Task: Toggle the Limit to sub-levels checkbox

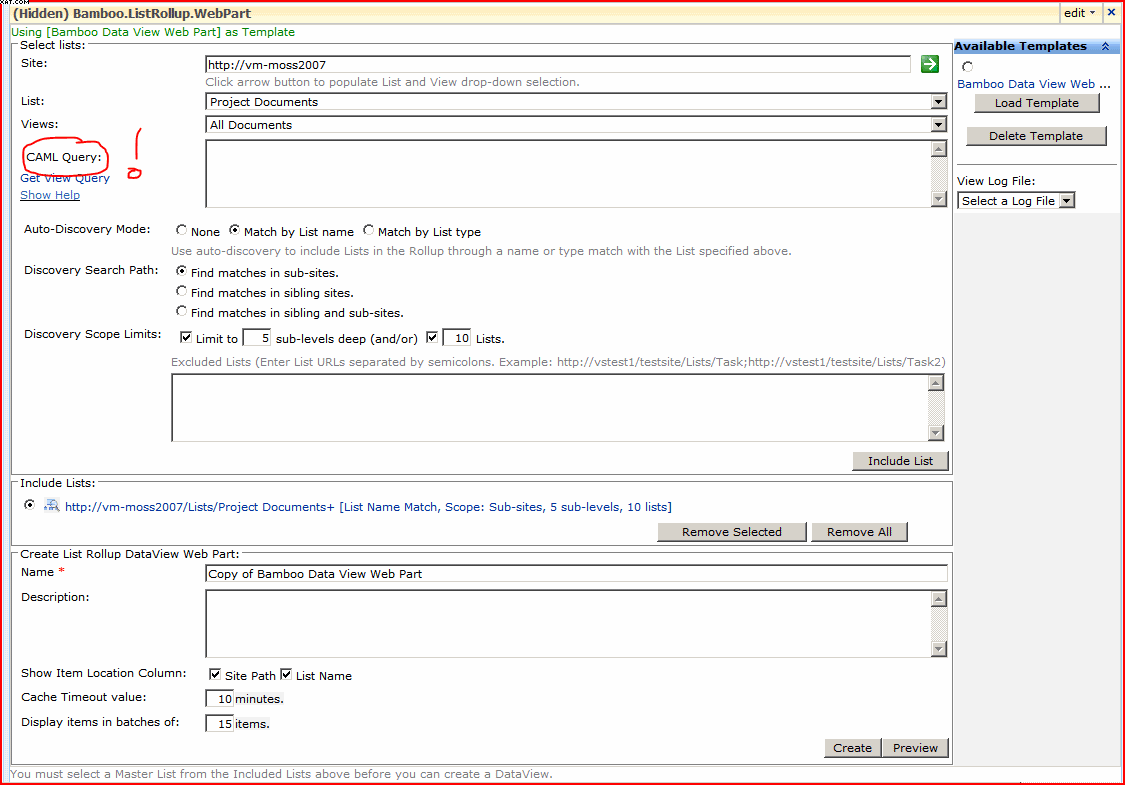Action: [x=186, y=338]
